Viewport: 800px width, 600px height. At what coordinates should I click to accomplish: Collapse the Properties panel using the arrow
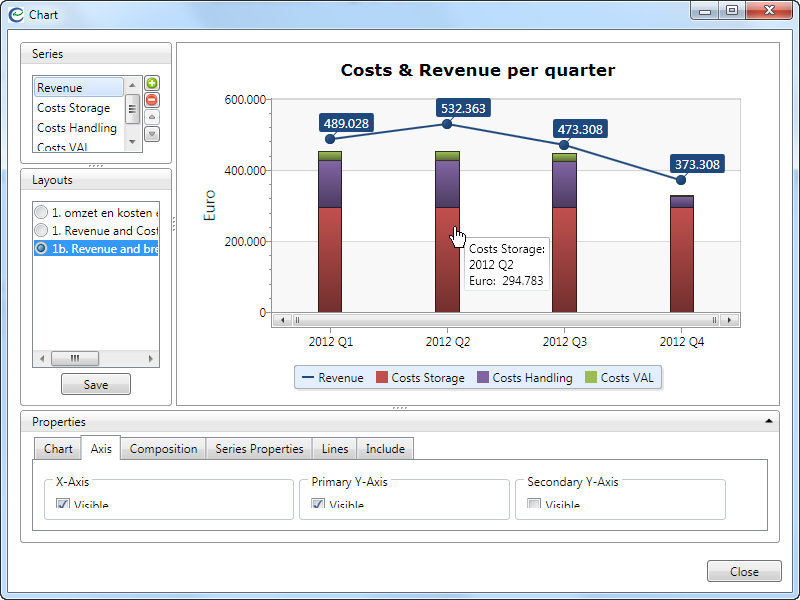point(767,422)
